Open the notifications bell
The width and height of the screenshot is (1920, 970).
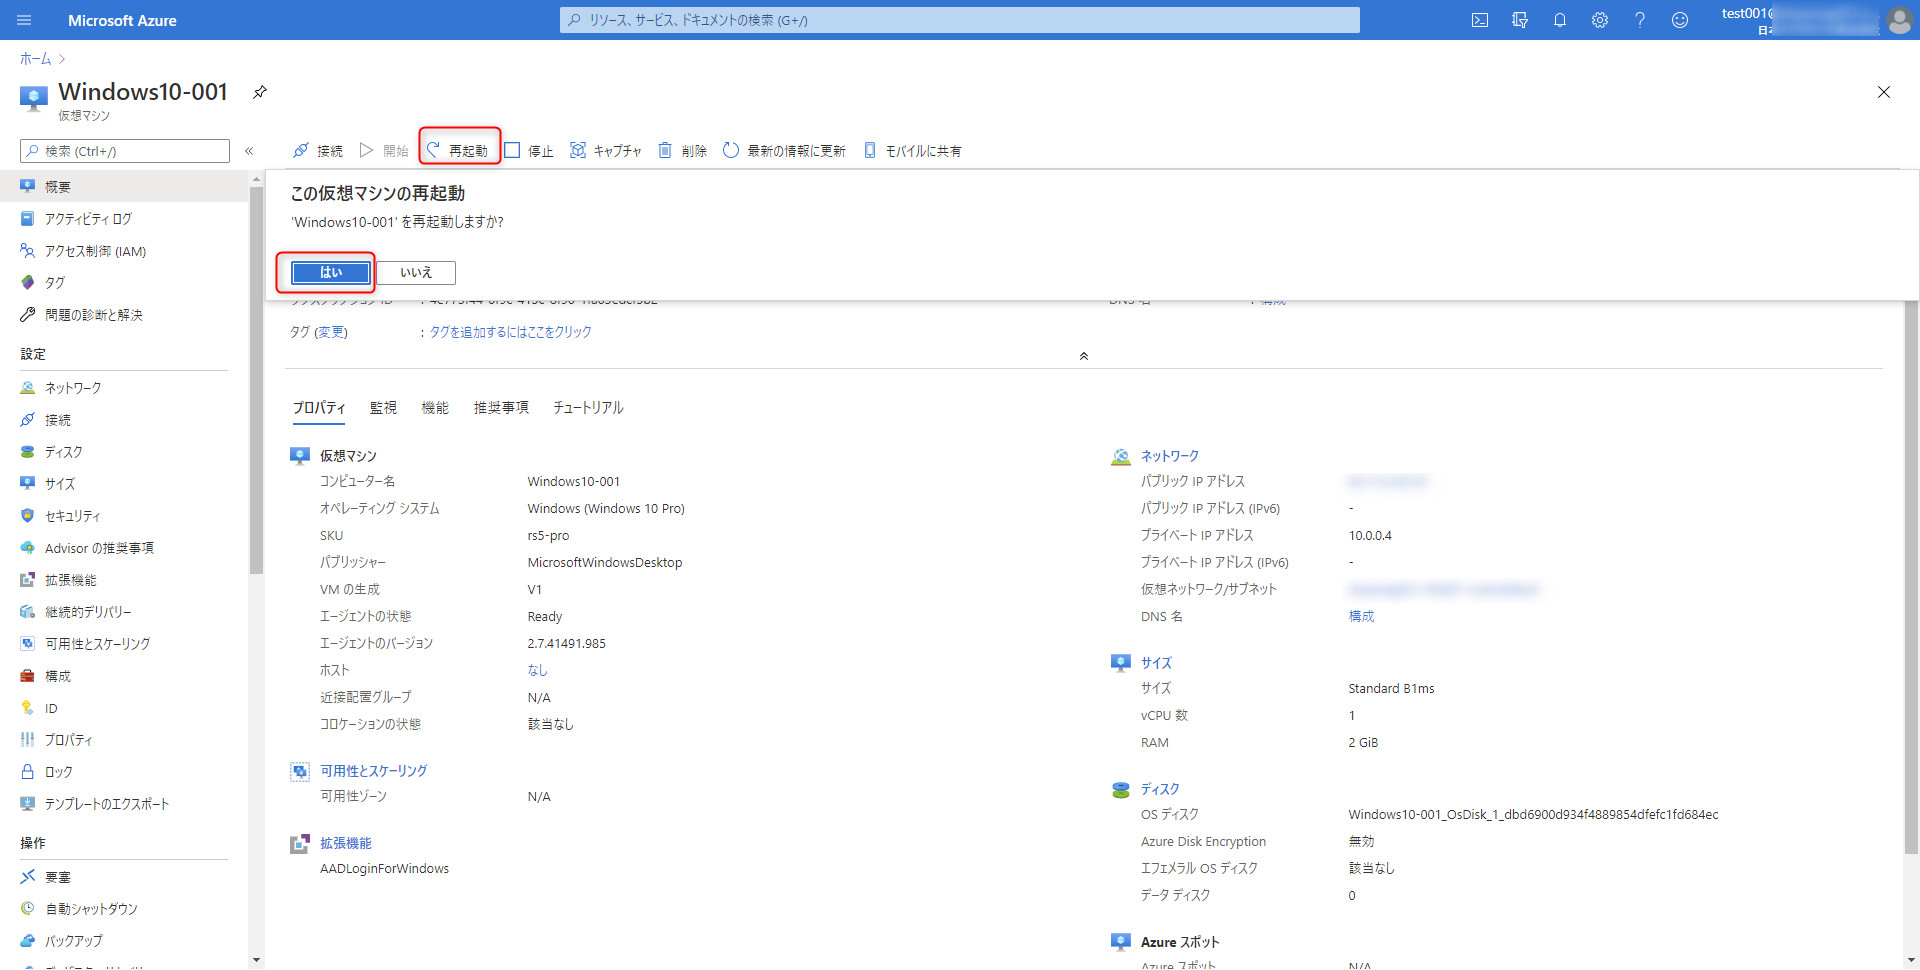point(1560,20)
